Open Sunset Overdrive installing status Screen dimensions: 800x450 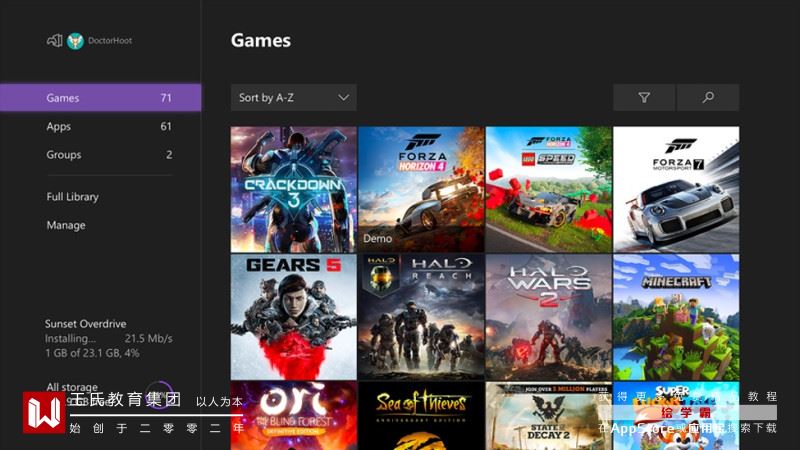tap(108, 338)
